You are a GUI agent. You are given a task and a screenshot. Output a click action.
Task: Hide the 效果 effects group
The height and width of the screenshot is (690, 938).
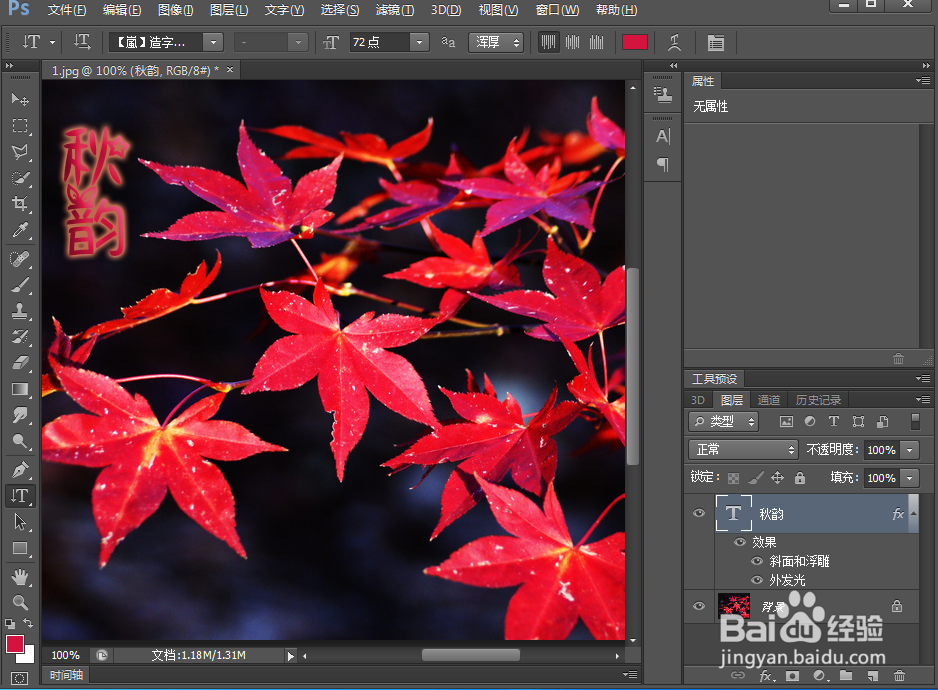pos(740,542)
